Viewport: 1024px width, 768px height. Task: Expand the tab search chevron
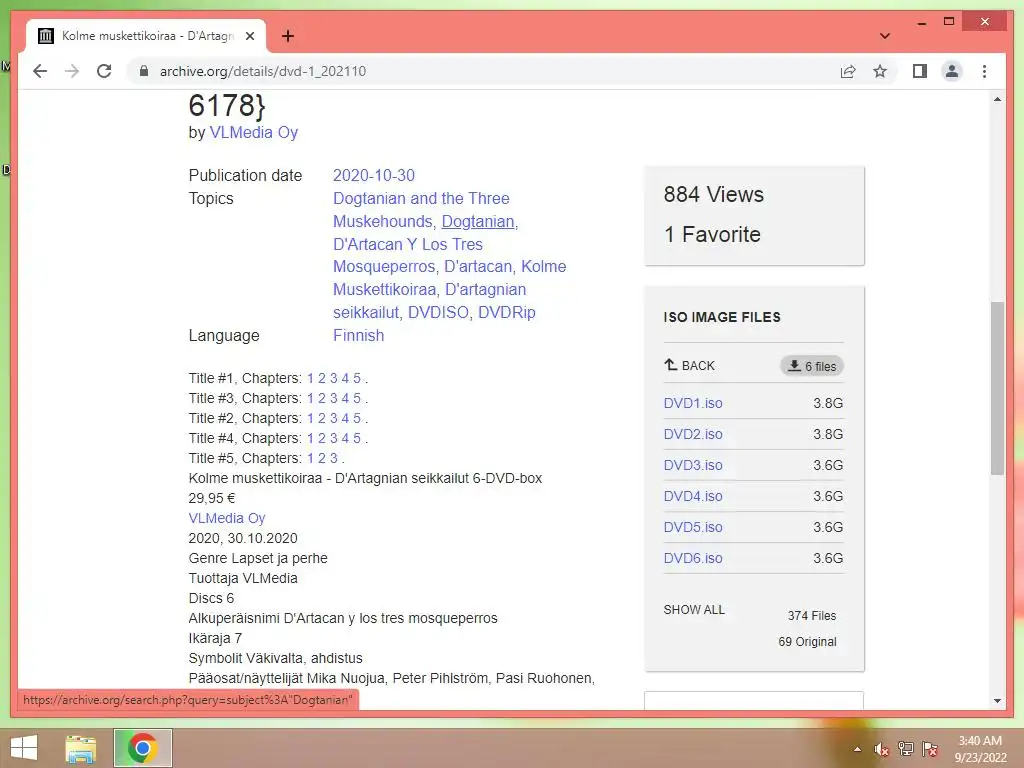(x=885, y=36)
